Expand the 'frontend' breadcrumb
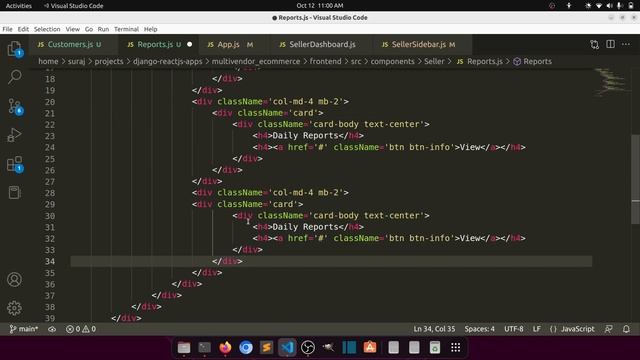Image resolution: width=640 pixels, height=360 pixels. pyautogui.click(x=325, y=61)
